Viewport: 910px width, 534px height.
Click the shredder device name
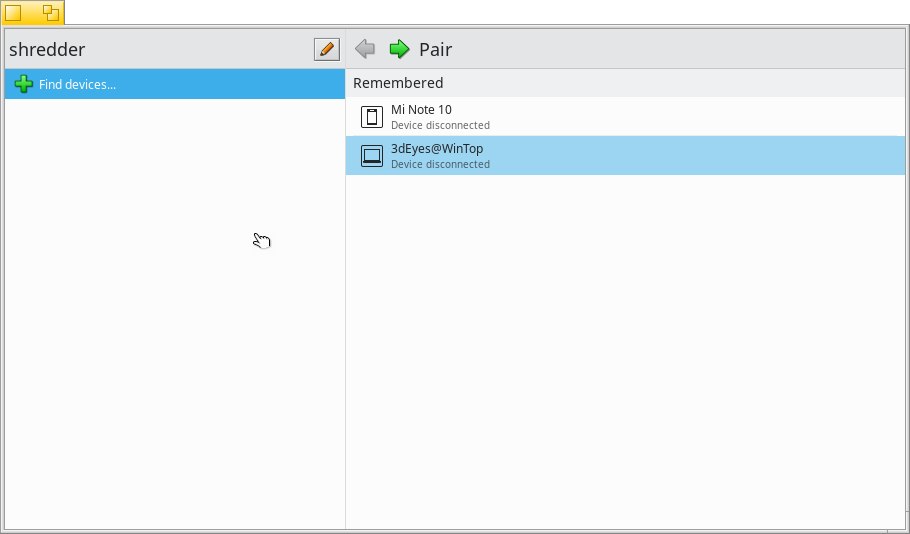point(47,49)
